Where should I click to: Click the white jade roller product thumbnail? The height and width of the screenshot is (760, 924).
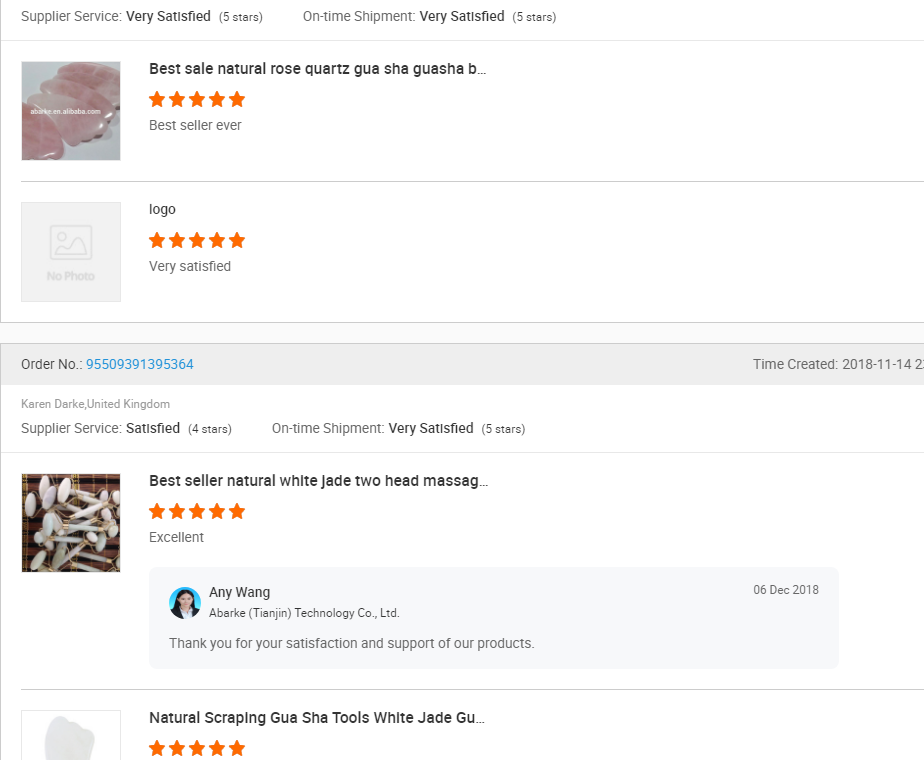[71, 523]
